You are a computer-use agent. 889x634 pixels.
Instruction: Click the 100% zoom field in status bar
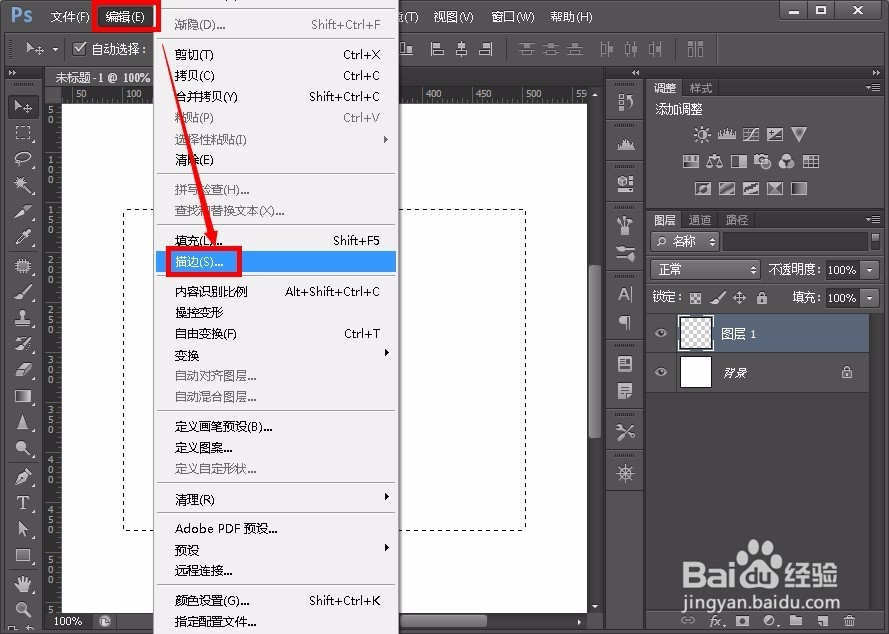[67, 621]
